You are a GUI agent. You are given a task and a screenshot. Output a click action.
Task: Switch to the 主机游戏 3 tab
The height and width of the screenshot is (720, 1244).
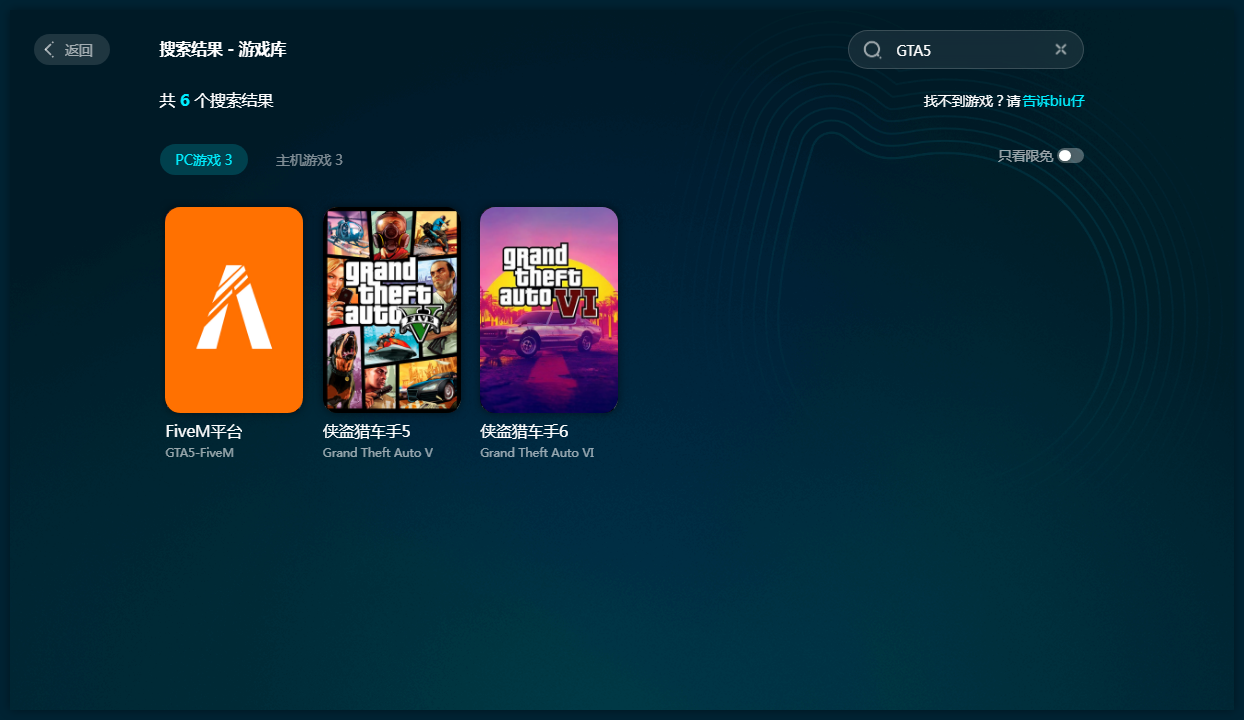[309, 160]
